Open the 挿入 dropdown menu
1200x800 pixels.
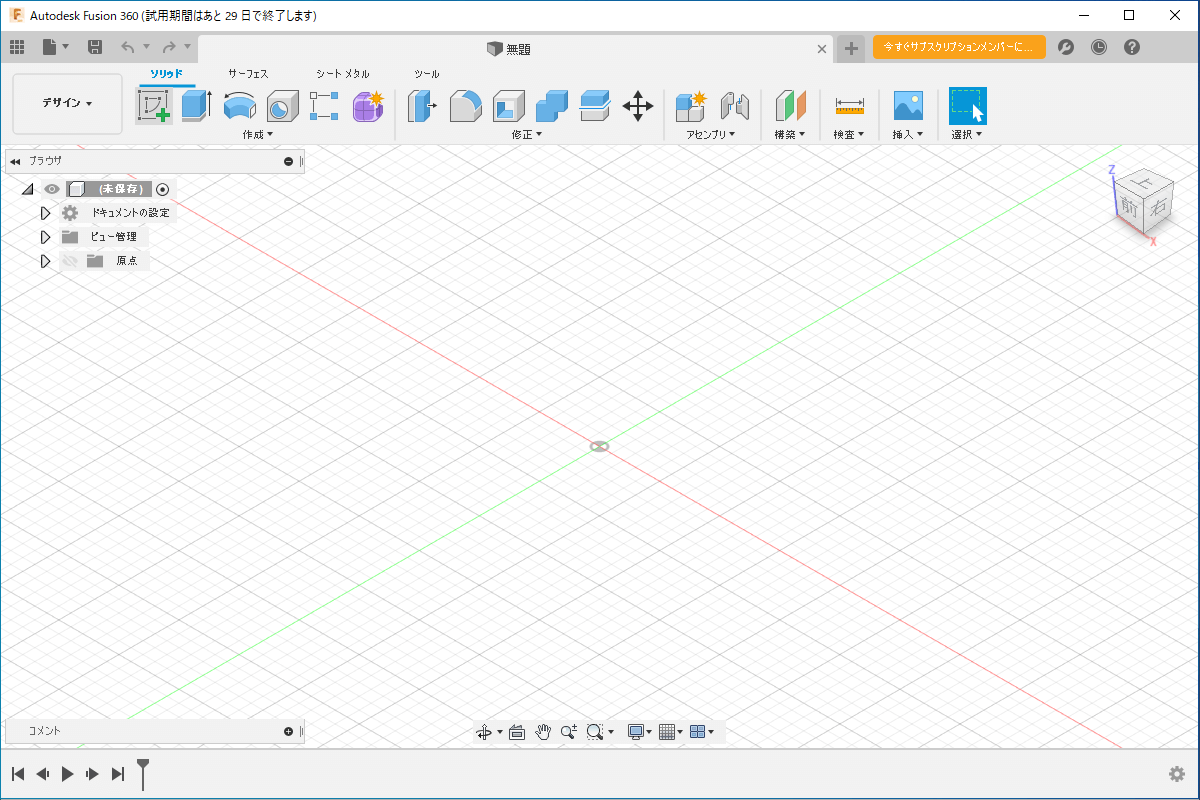pos(908,134)
